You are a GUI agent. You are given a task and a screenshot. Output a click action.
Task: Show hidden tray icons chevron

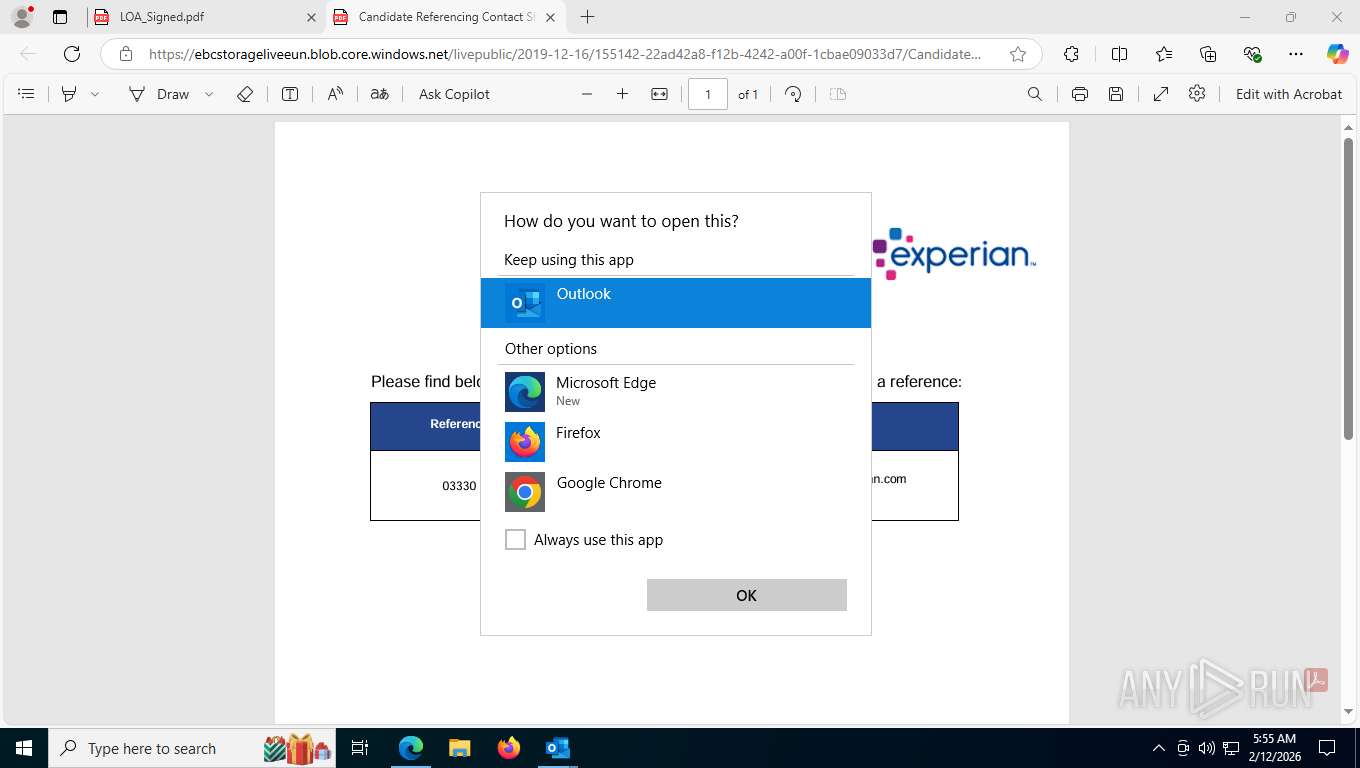click(x=1159, y=748)
